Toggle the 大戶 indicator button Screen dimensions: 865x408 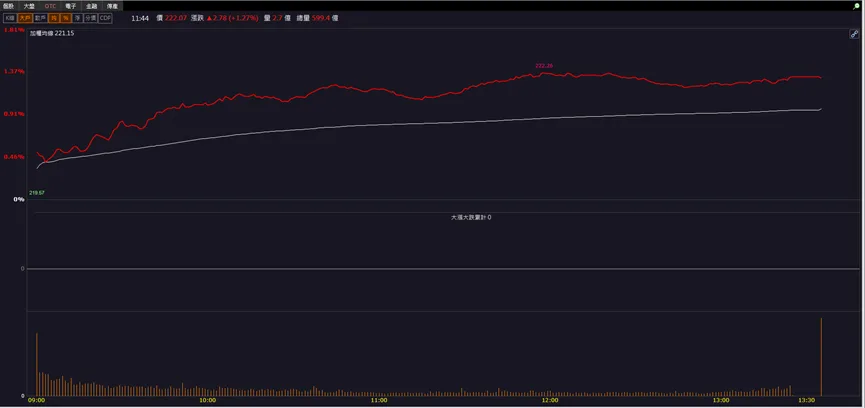click(25, 18)
